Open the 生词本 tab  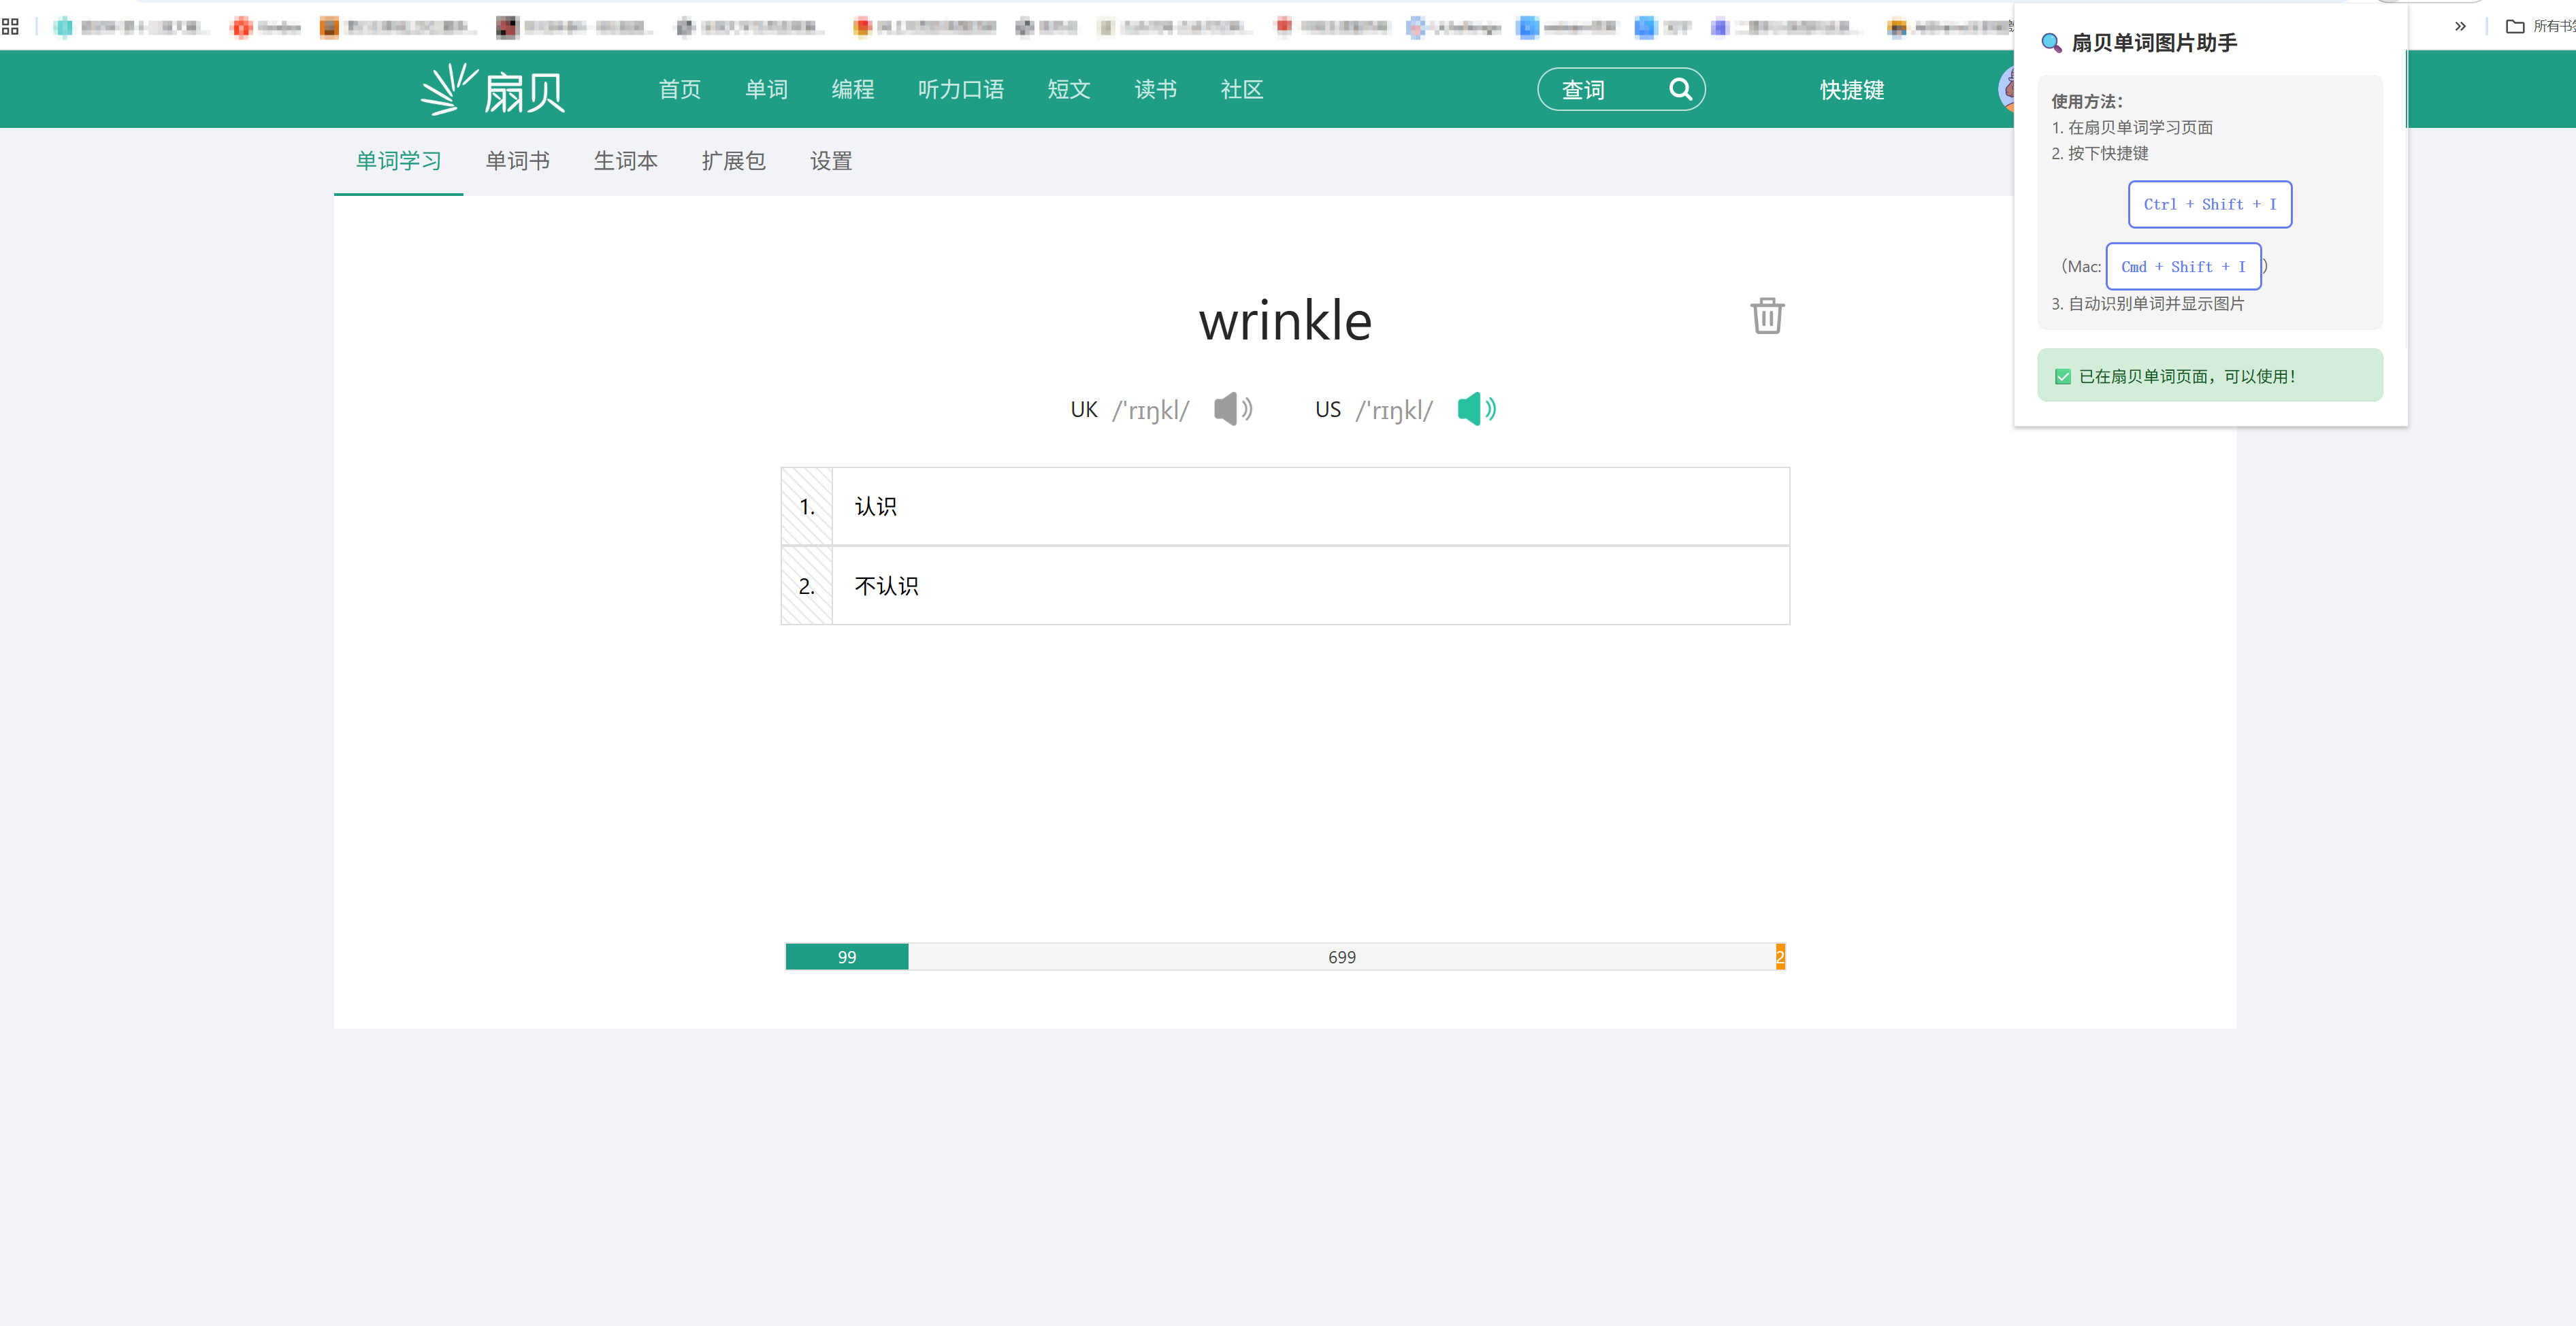(625, 161)
